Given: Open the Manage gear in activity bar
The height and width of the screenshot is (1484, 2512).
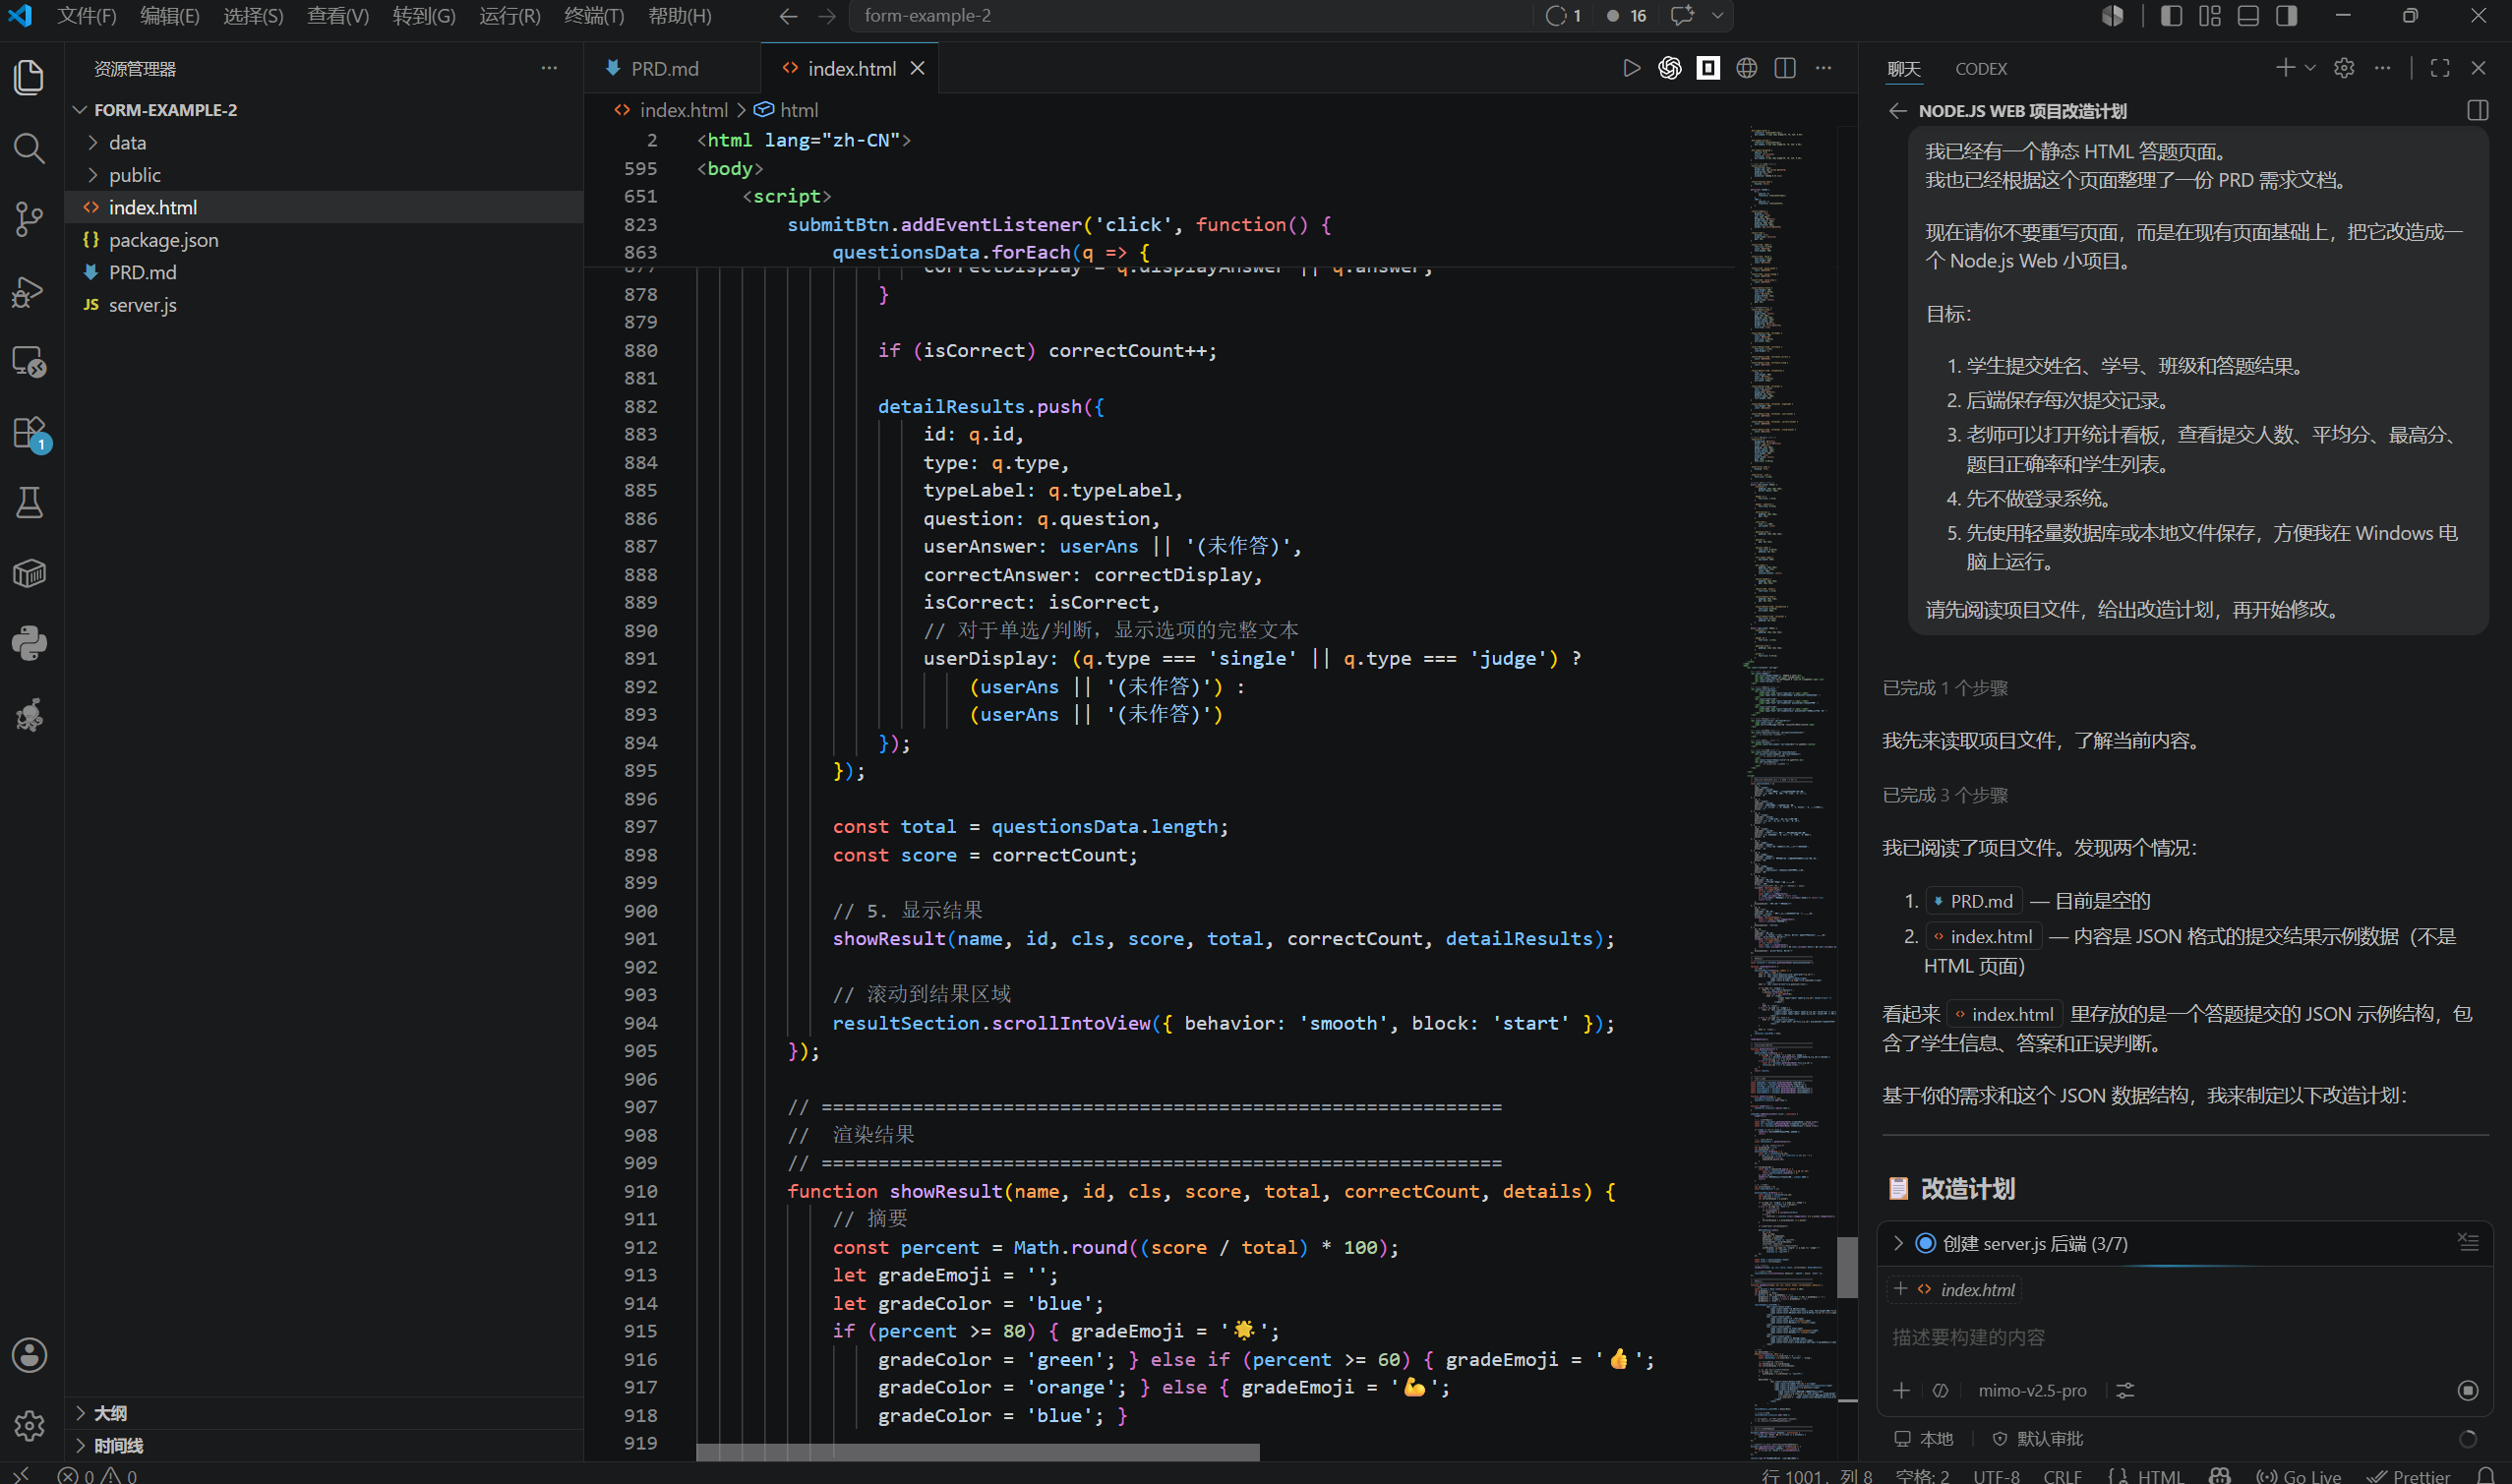Looking at the screenshot, I should pos(29,1425).
